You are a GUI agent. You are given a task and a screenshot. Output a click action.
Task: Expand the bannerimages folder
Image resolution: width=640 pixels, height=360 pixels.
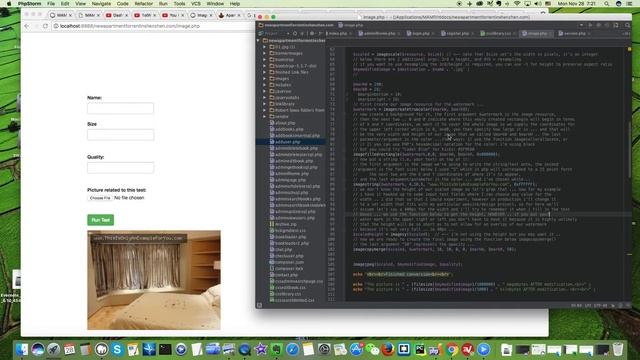click(264, 53)
